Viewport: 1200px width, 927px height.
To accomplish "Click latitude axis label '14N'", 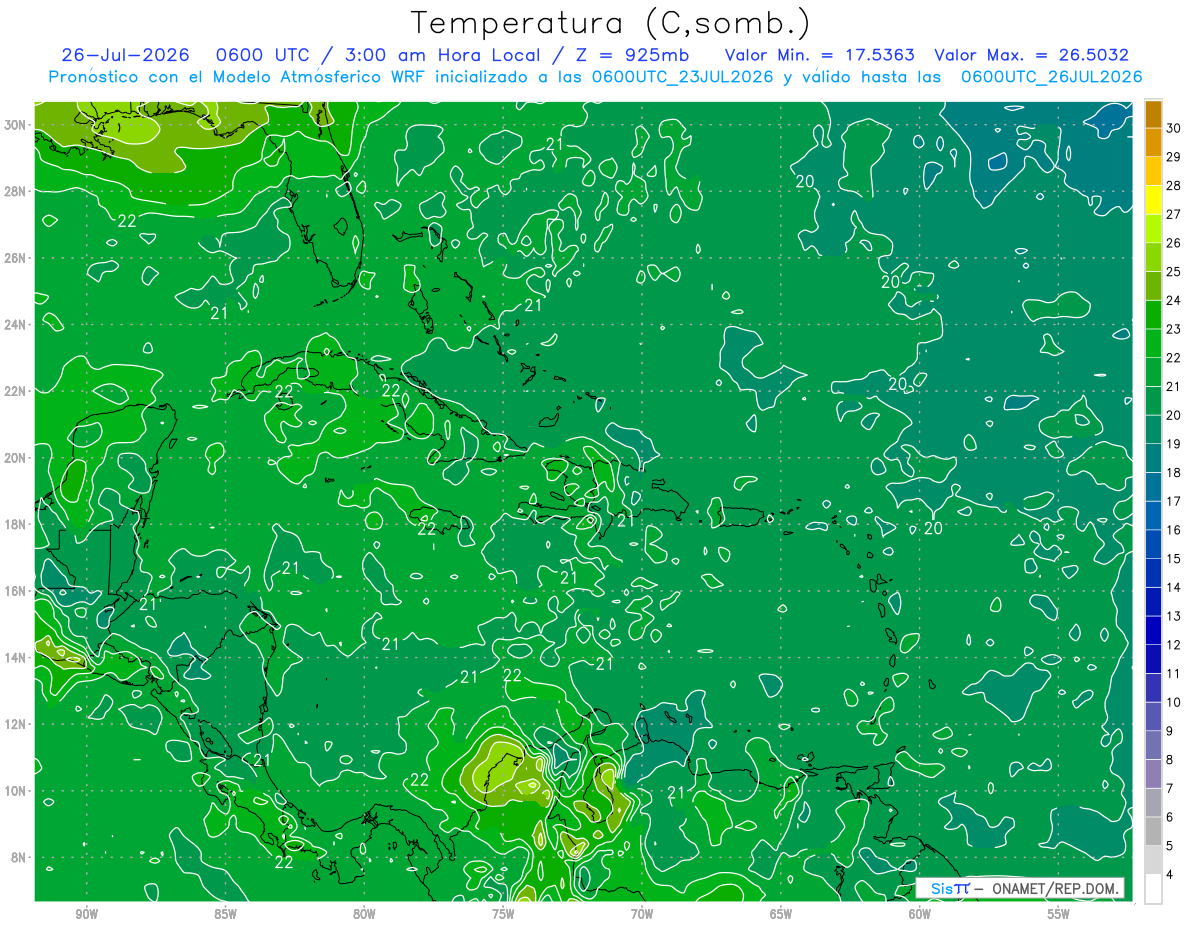I will coord(17,657).
